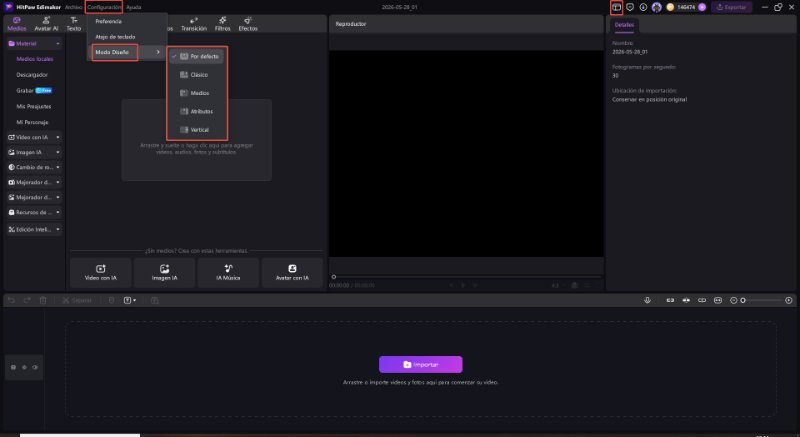Expand the Imagen IA sidebar section
Viewport: 800px width, 437px height.
pyautogui.click(x=34, y=152)
